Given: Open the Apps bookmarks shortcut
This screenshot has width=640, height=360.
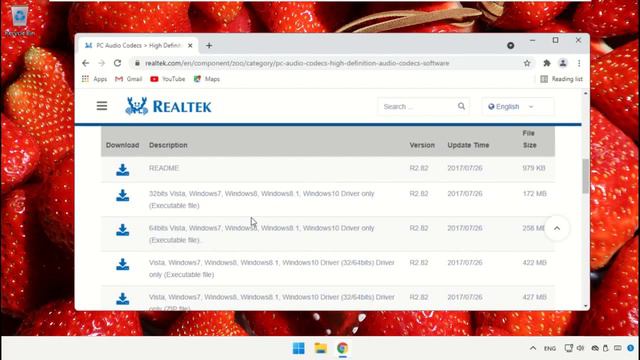Looking at the screenshot, I should 94,79.
